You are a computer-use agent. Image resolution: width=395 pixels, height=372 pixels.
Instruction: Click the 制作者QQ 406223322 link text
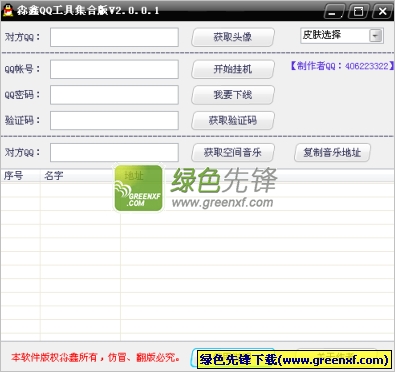341,66
